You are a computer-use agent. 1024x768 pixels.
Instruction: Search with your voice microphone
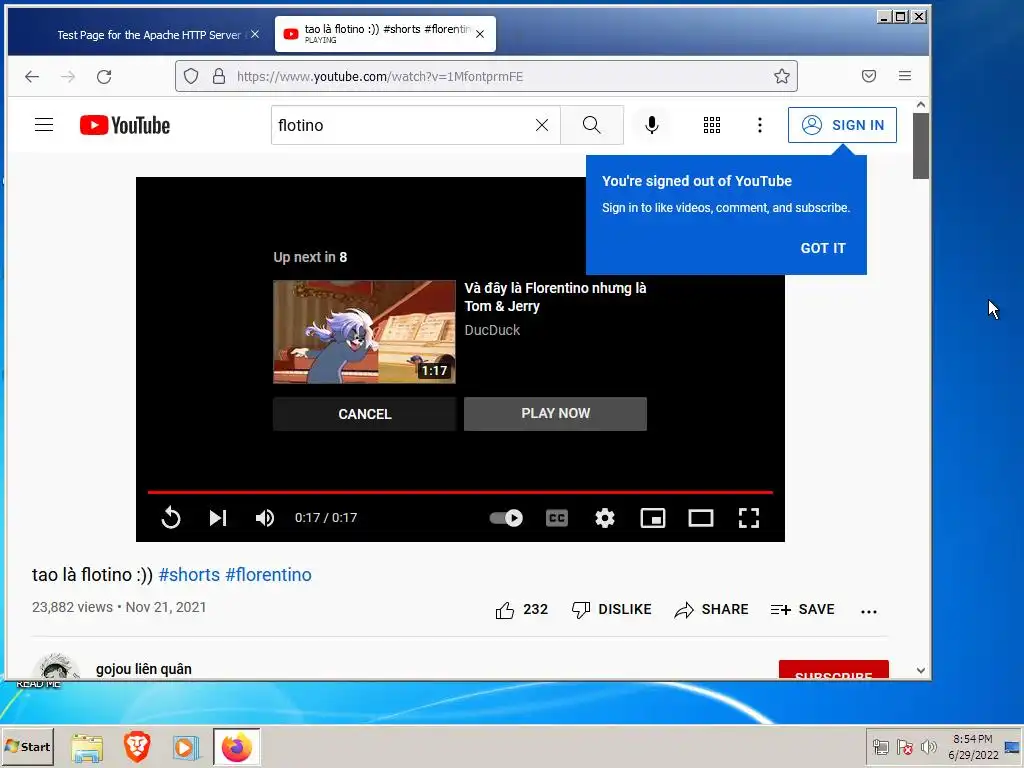pyautogui.click(x=651, y=125)
